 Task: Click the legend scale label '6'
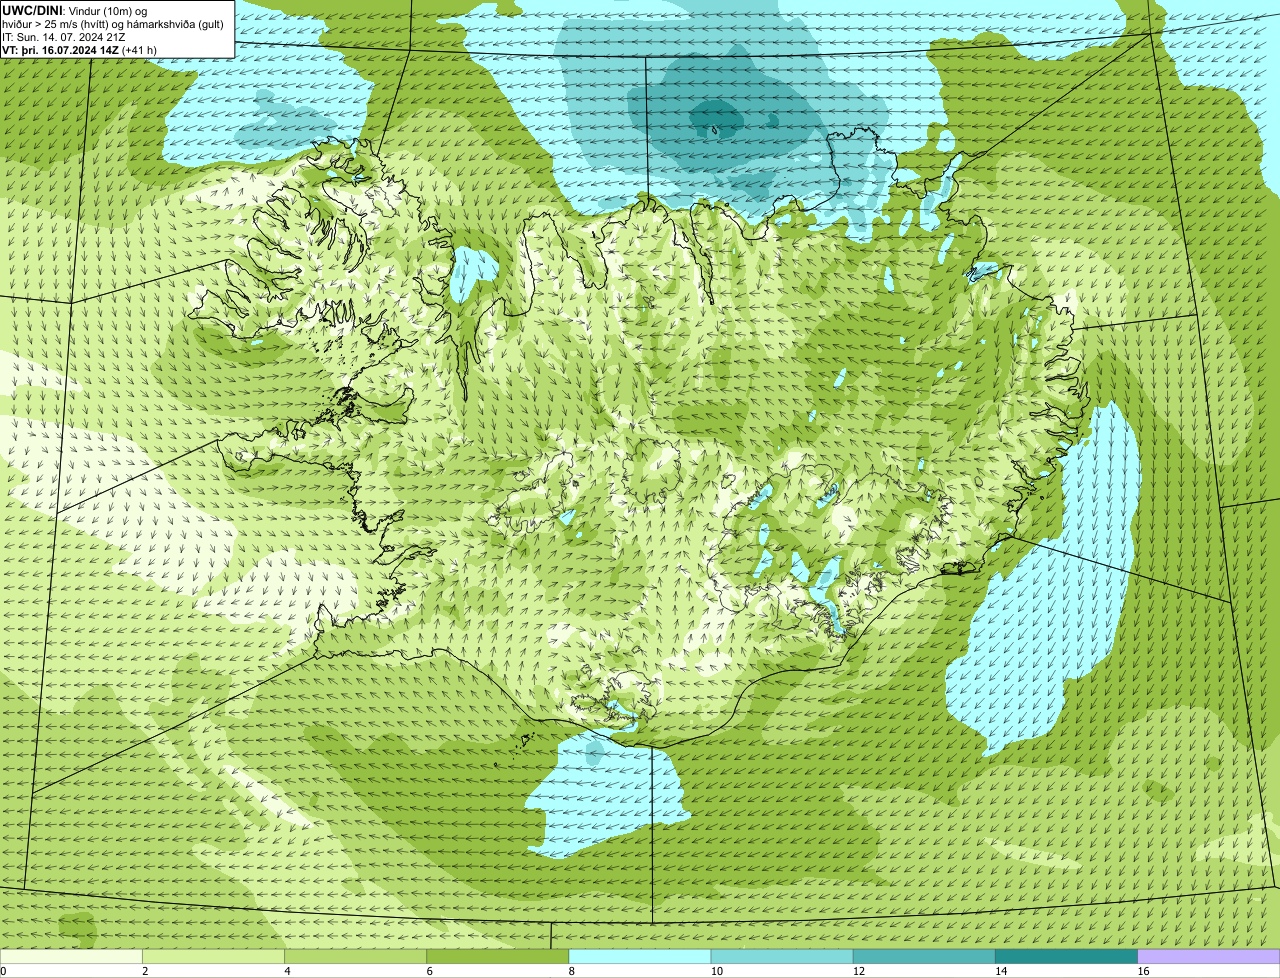(x=429, y=971)
